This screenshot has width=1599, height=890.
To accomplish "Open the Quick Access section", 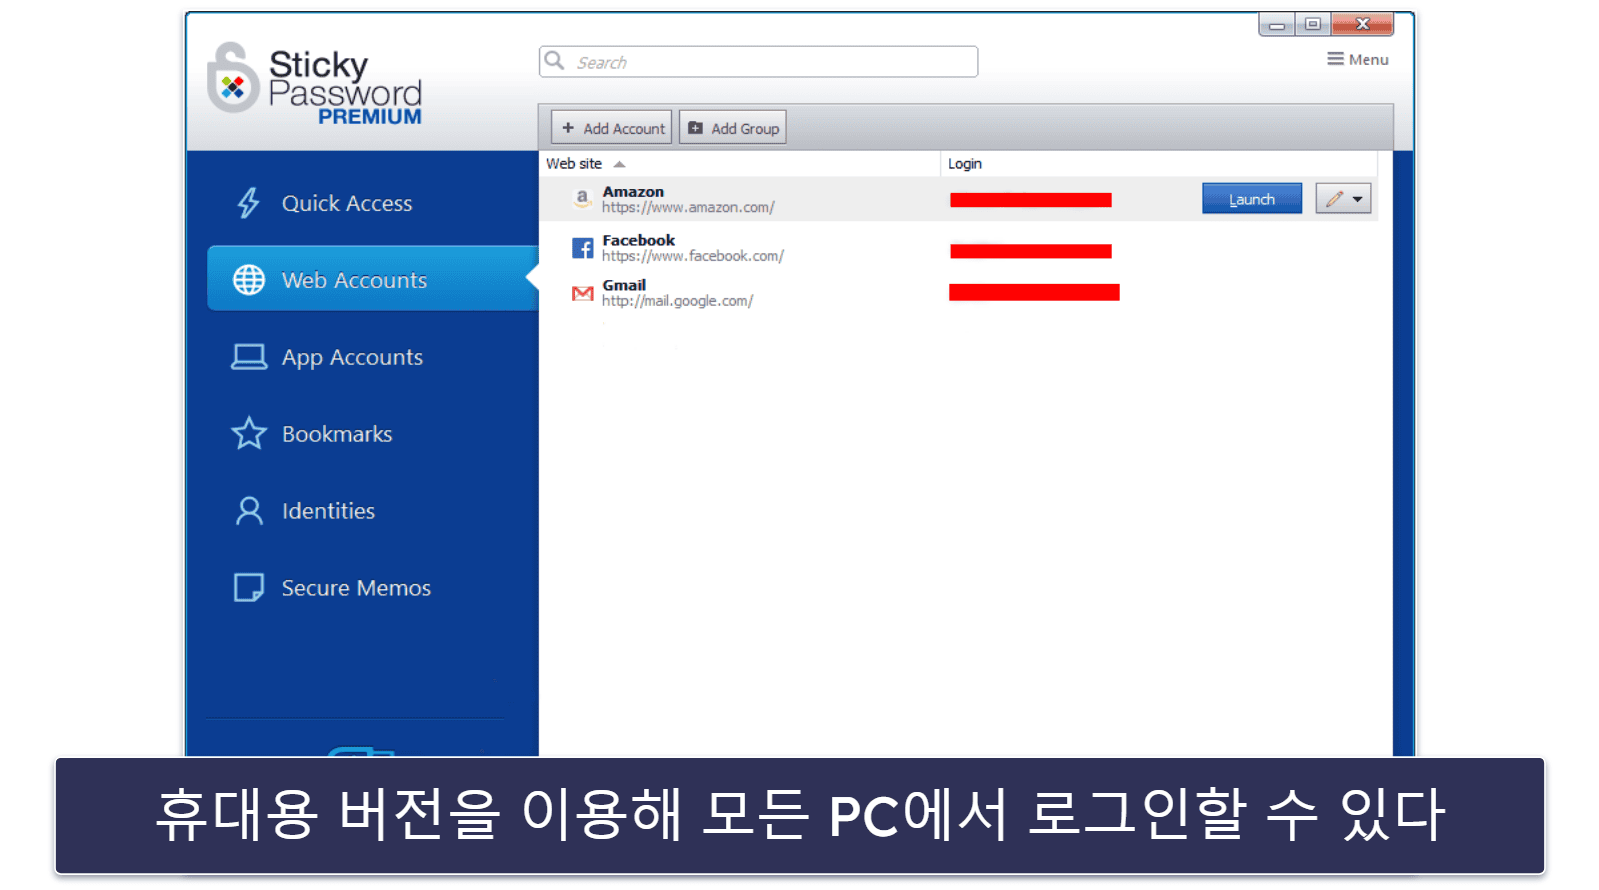I will (x=346, y=203).
